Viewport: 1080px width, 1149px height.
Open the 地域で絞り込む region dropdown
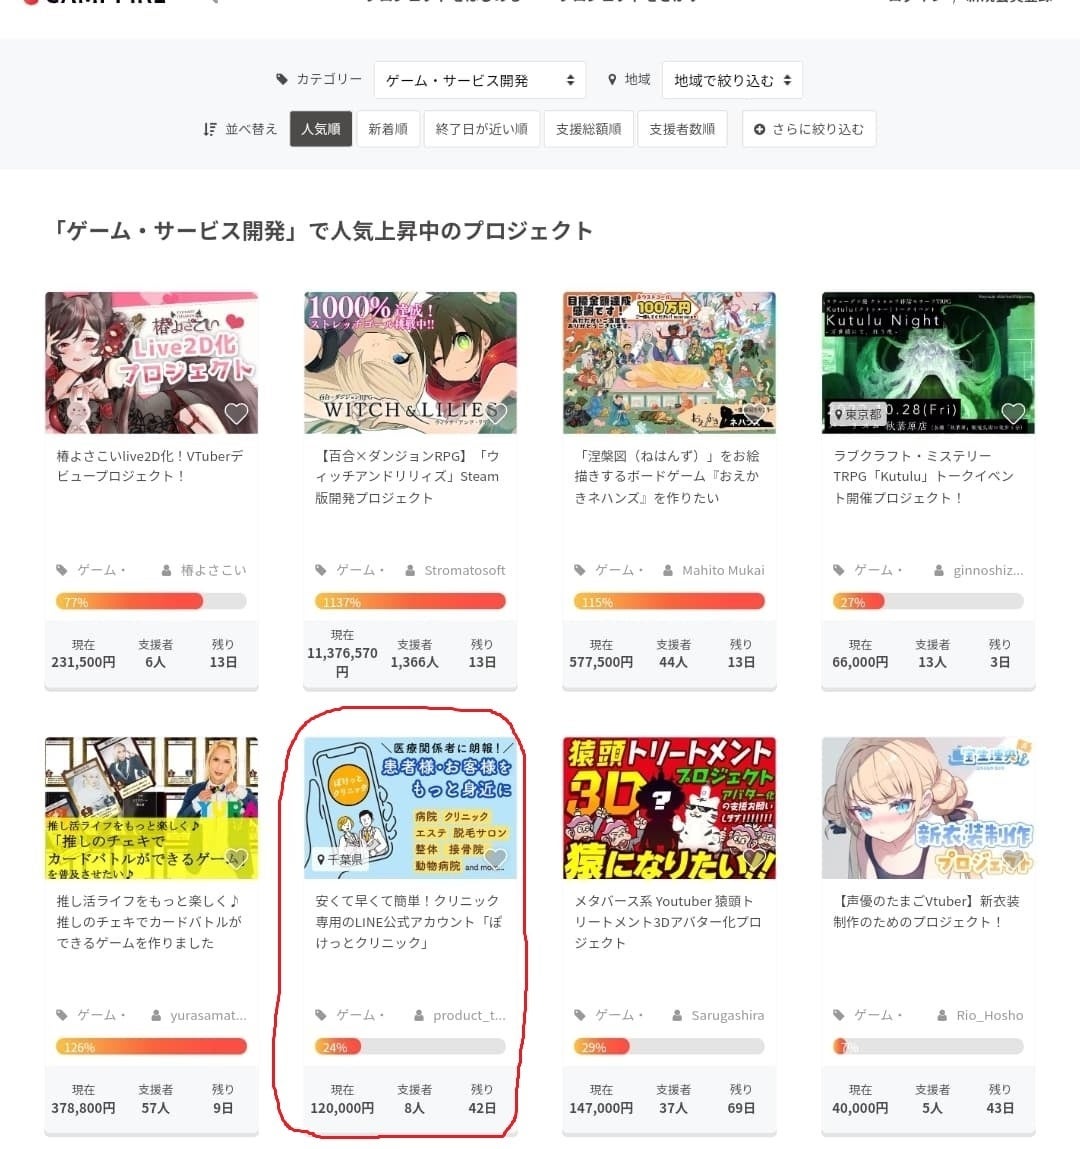[x=732, y=80]
